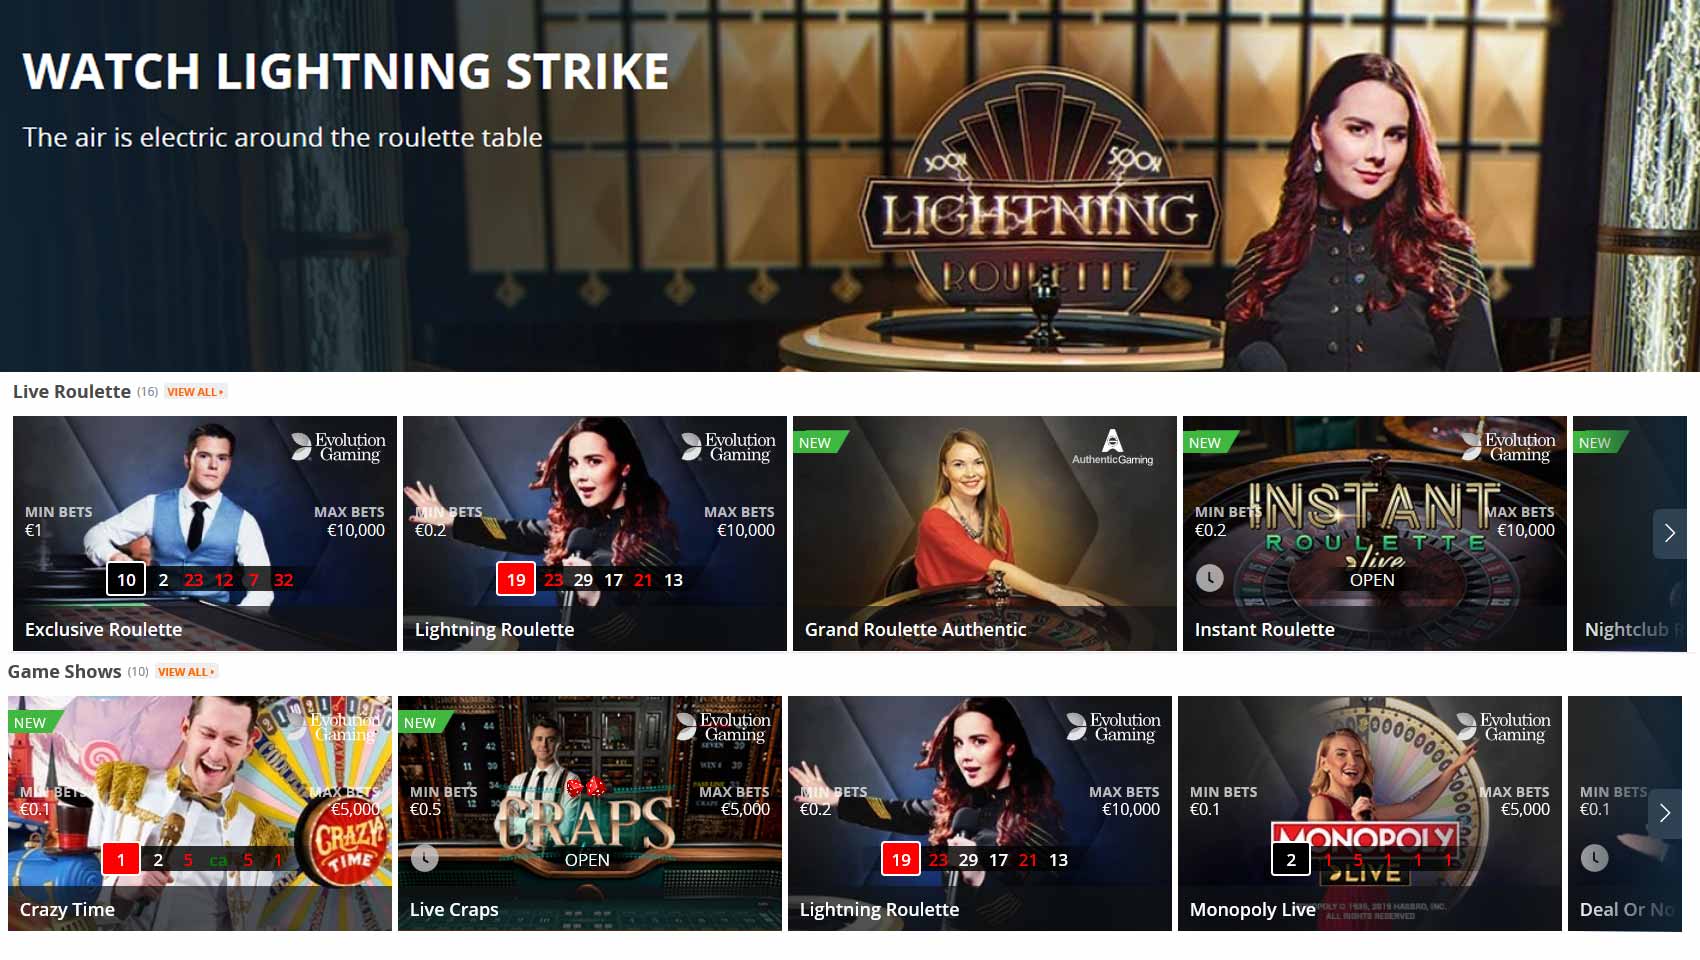Open the Monopoly Live game tile

coord(1370,813)
